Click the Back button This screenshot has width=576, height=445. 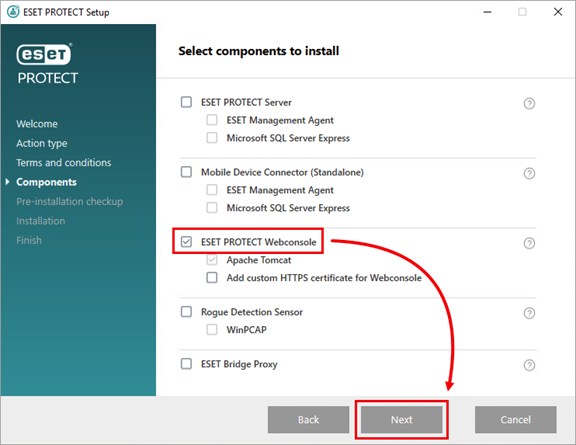(x=308, y=420)
